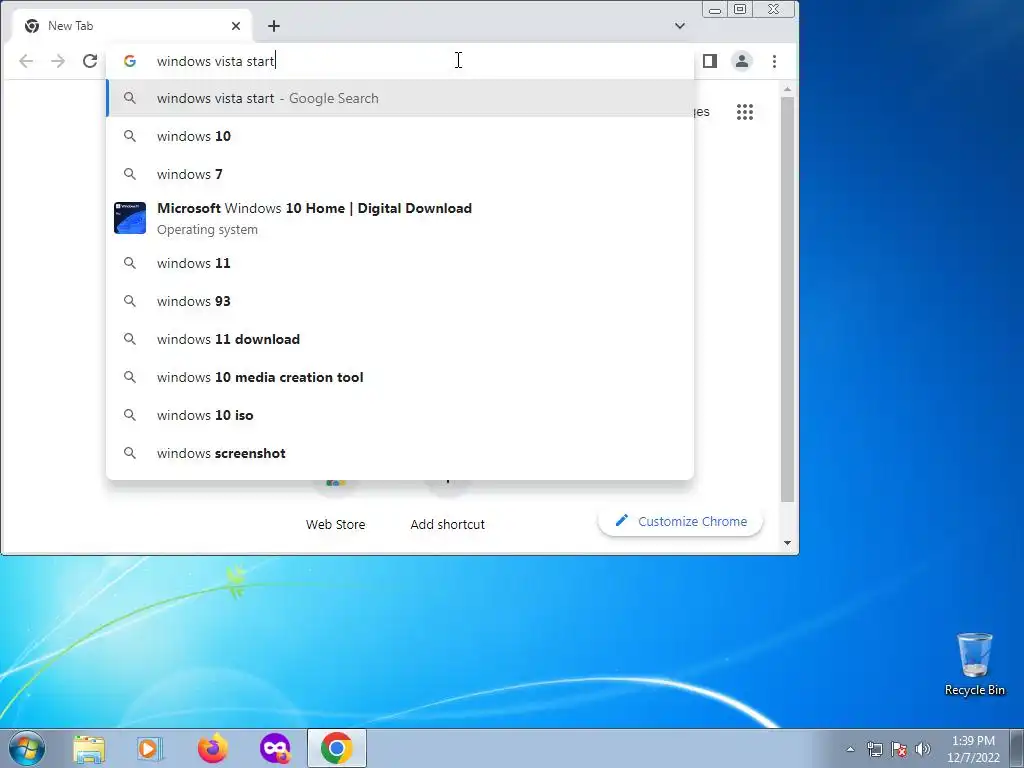Viewport: 1024px width, 768px height.
Task: Select the Recycle Bin desktop icon
Action: (974, 664)
